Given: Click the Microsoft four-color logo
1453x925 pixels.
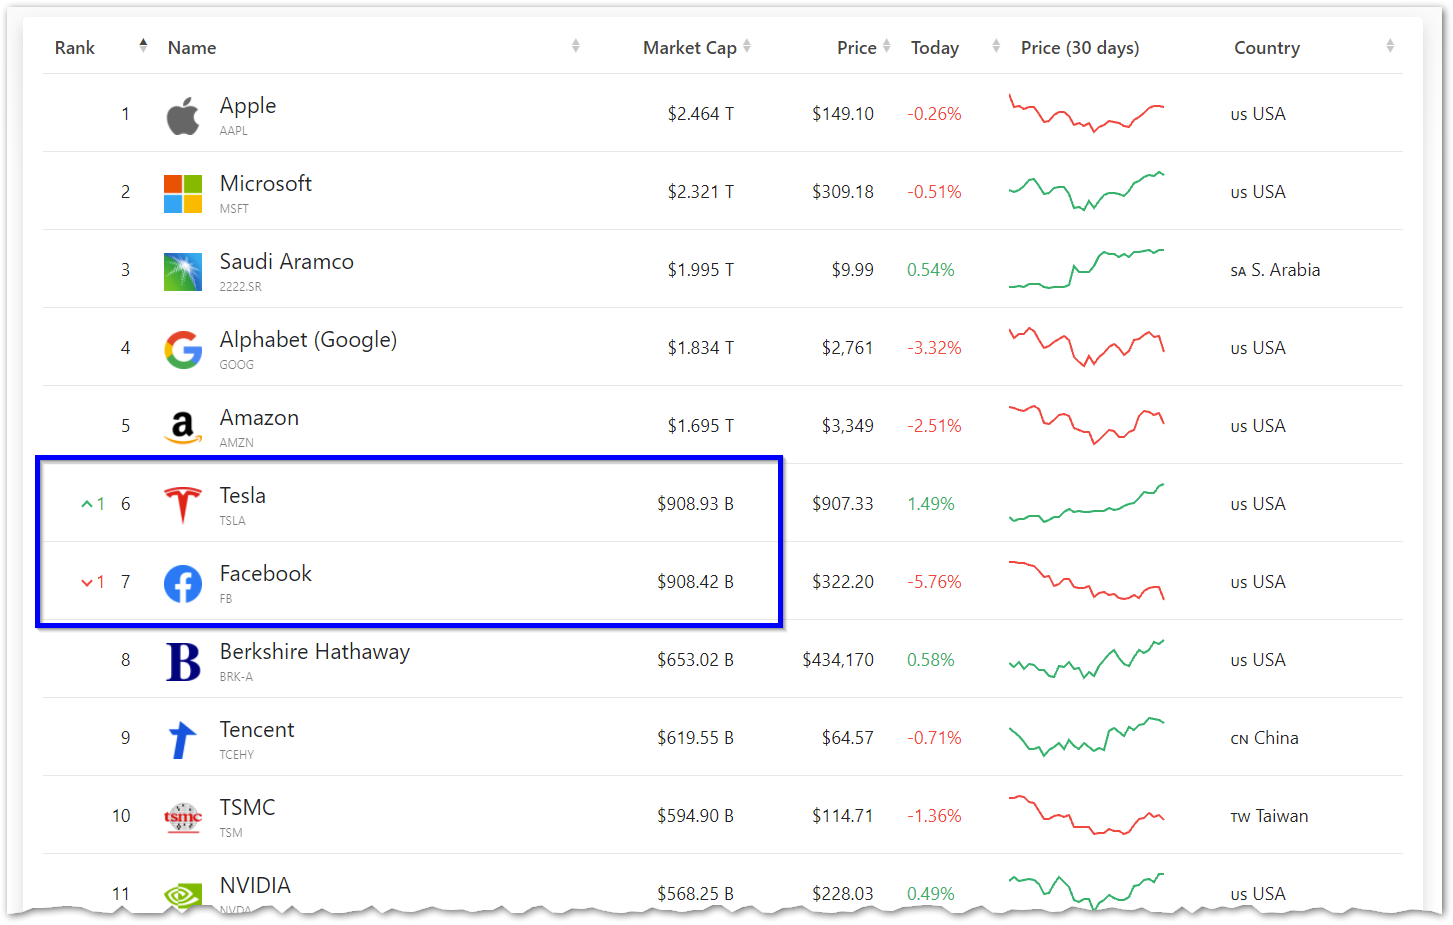Looking at the screenshot, I should pos(183,194).
